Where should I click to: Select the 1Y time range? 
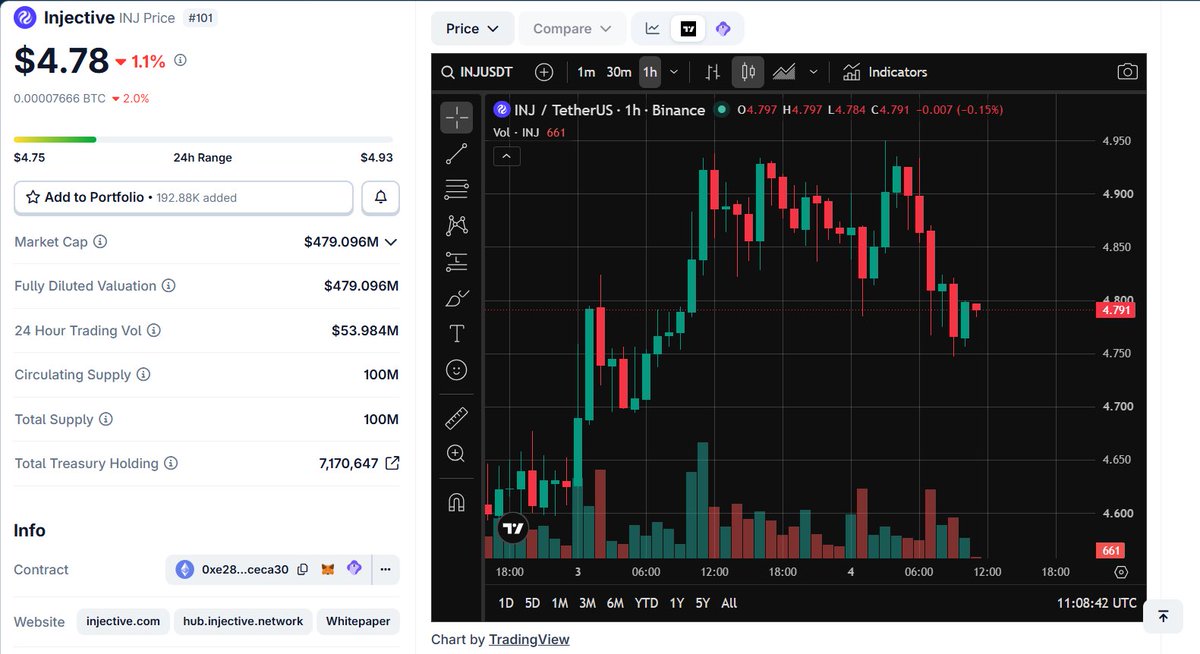click(677, 603)
